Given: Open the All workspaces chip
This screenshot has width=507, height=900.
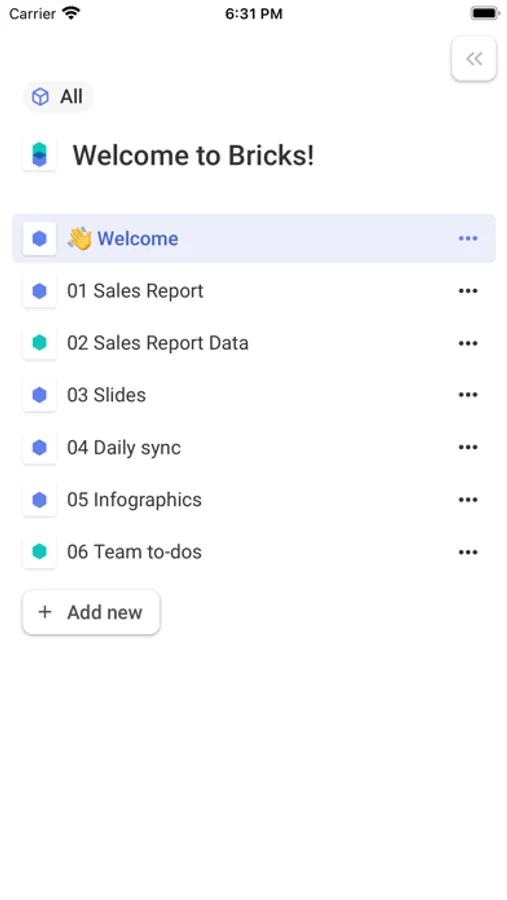Looking at the screenshot, I should pos(58,97).
